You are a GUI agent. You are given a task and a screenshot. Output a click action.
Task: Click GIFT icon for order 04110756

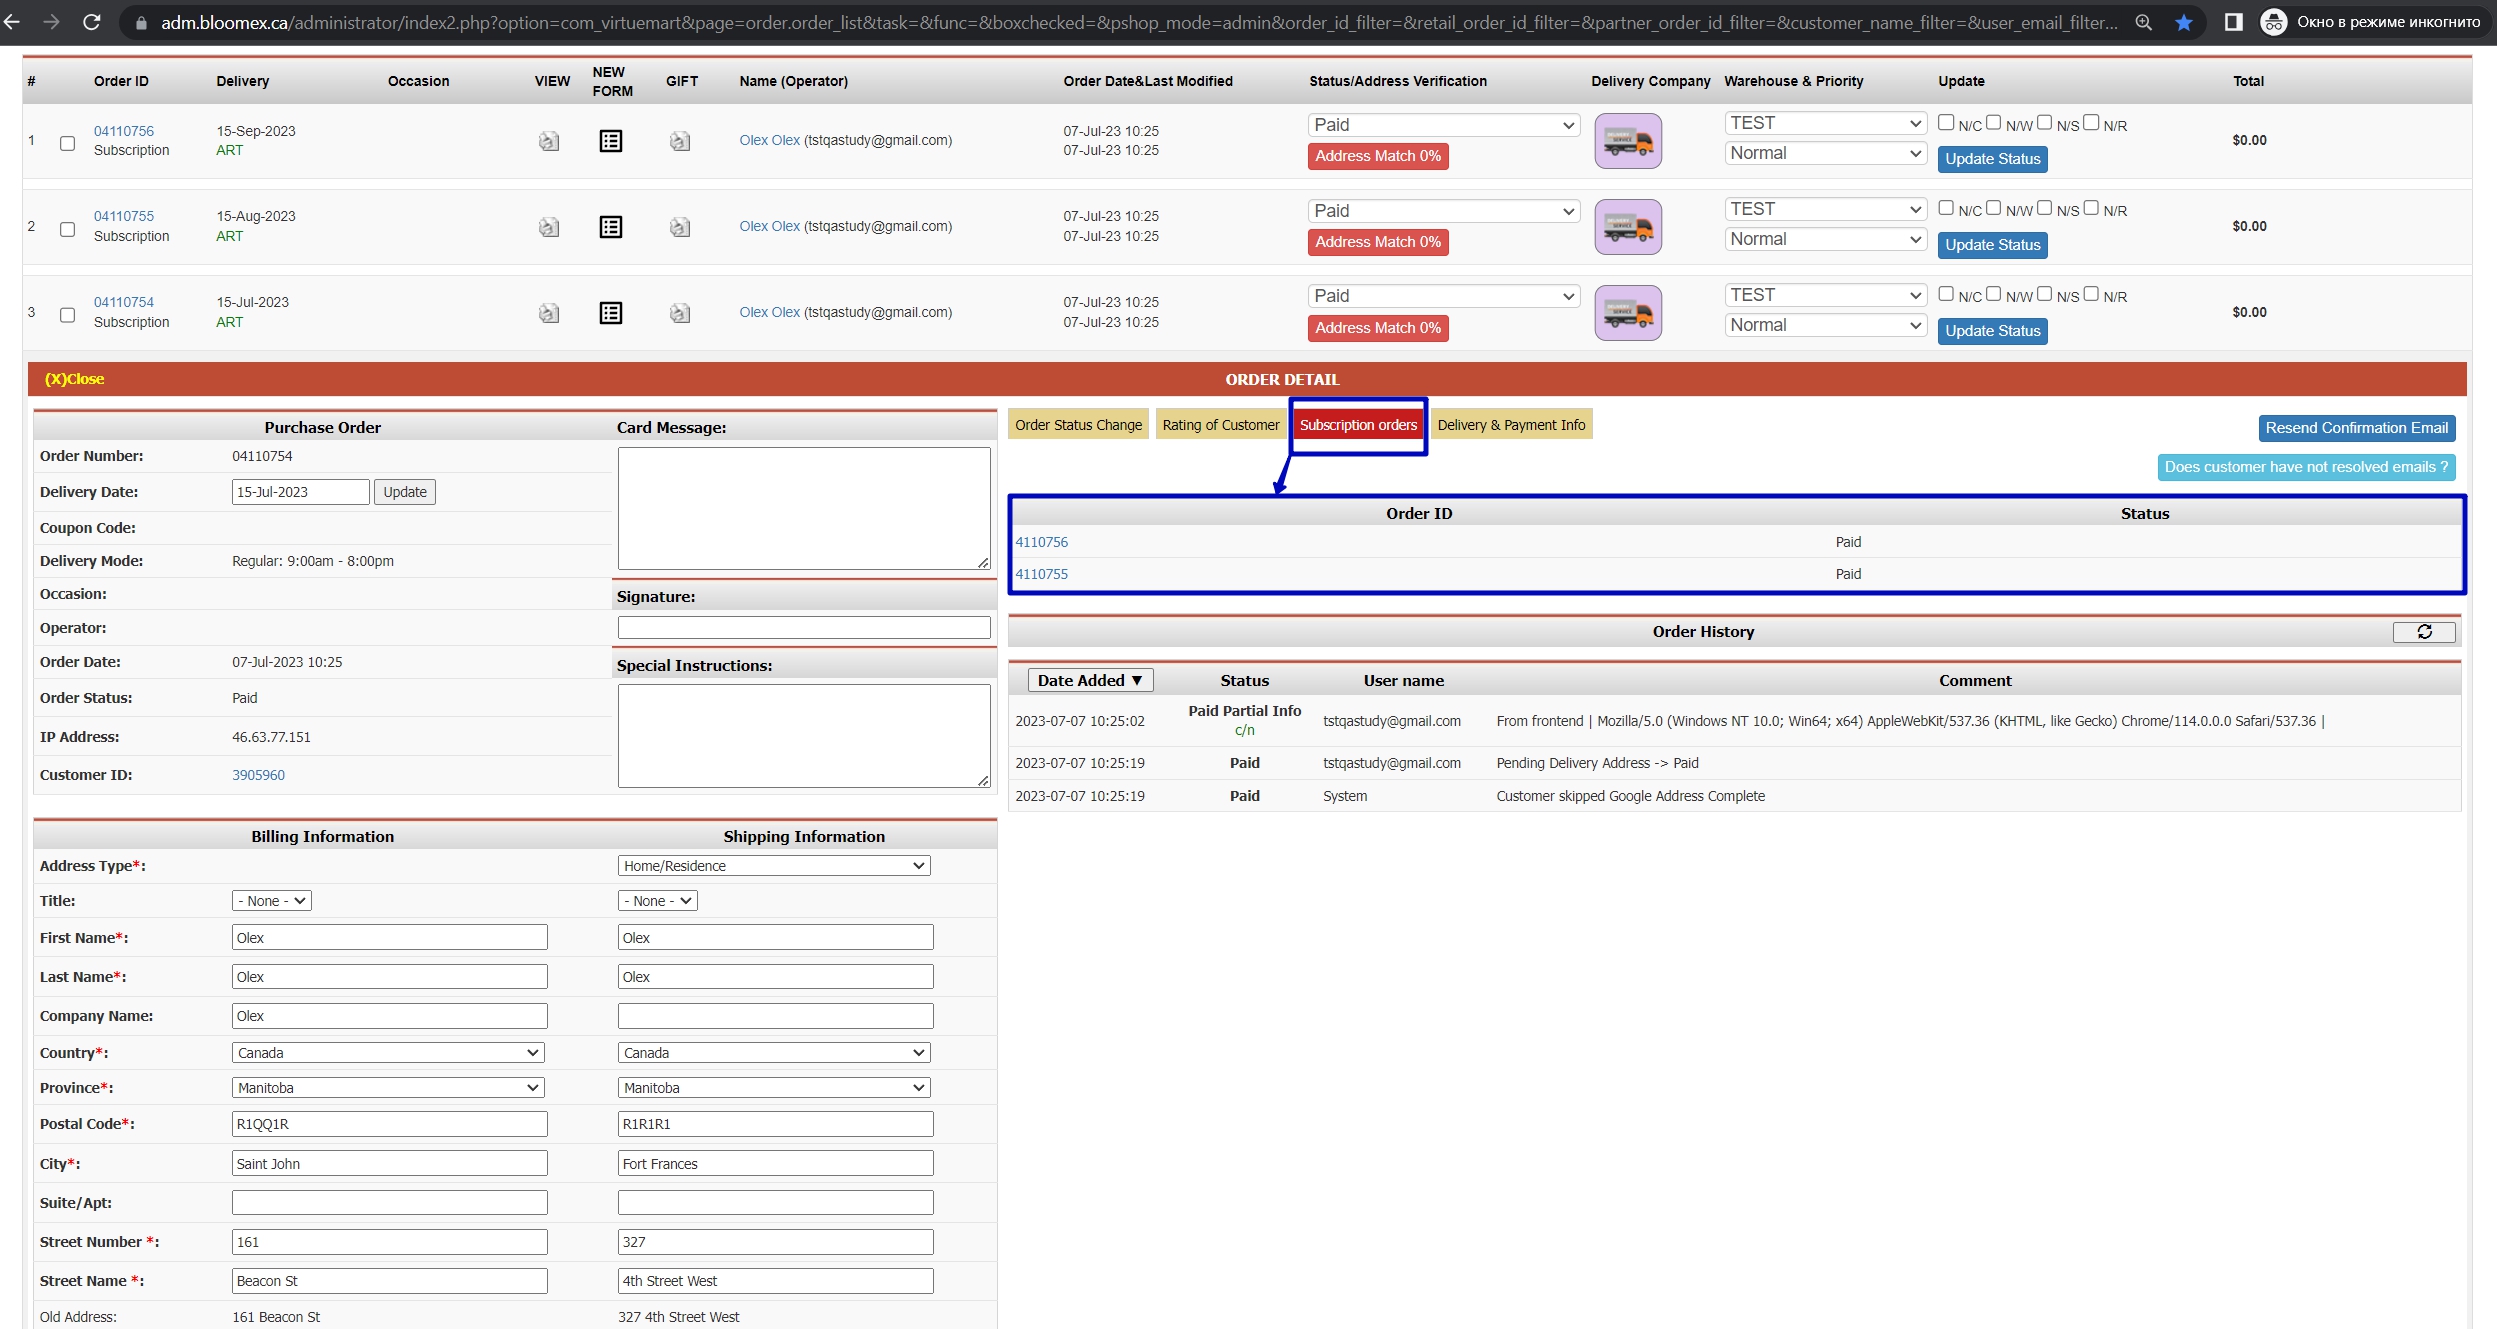tap(680, 141)
